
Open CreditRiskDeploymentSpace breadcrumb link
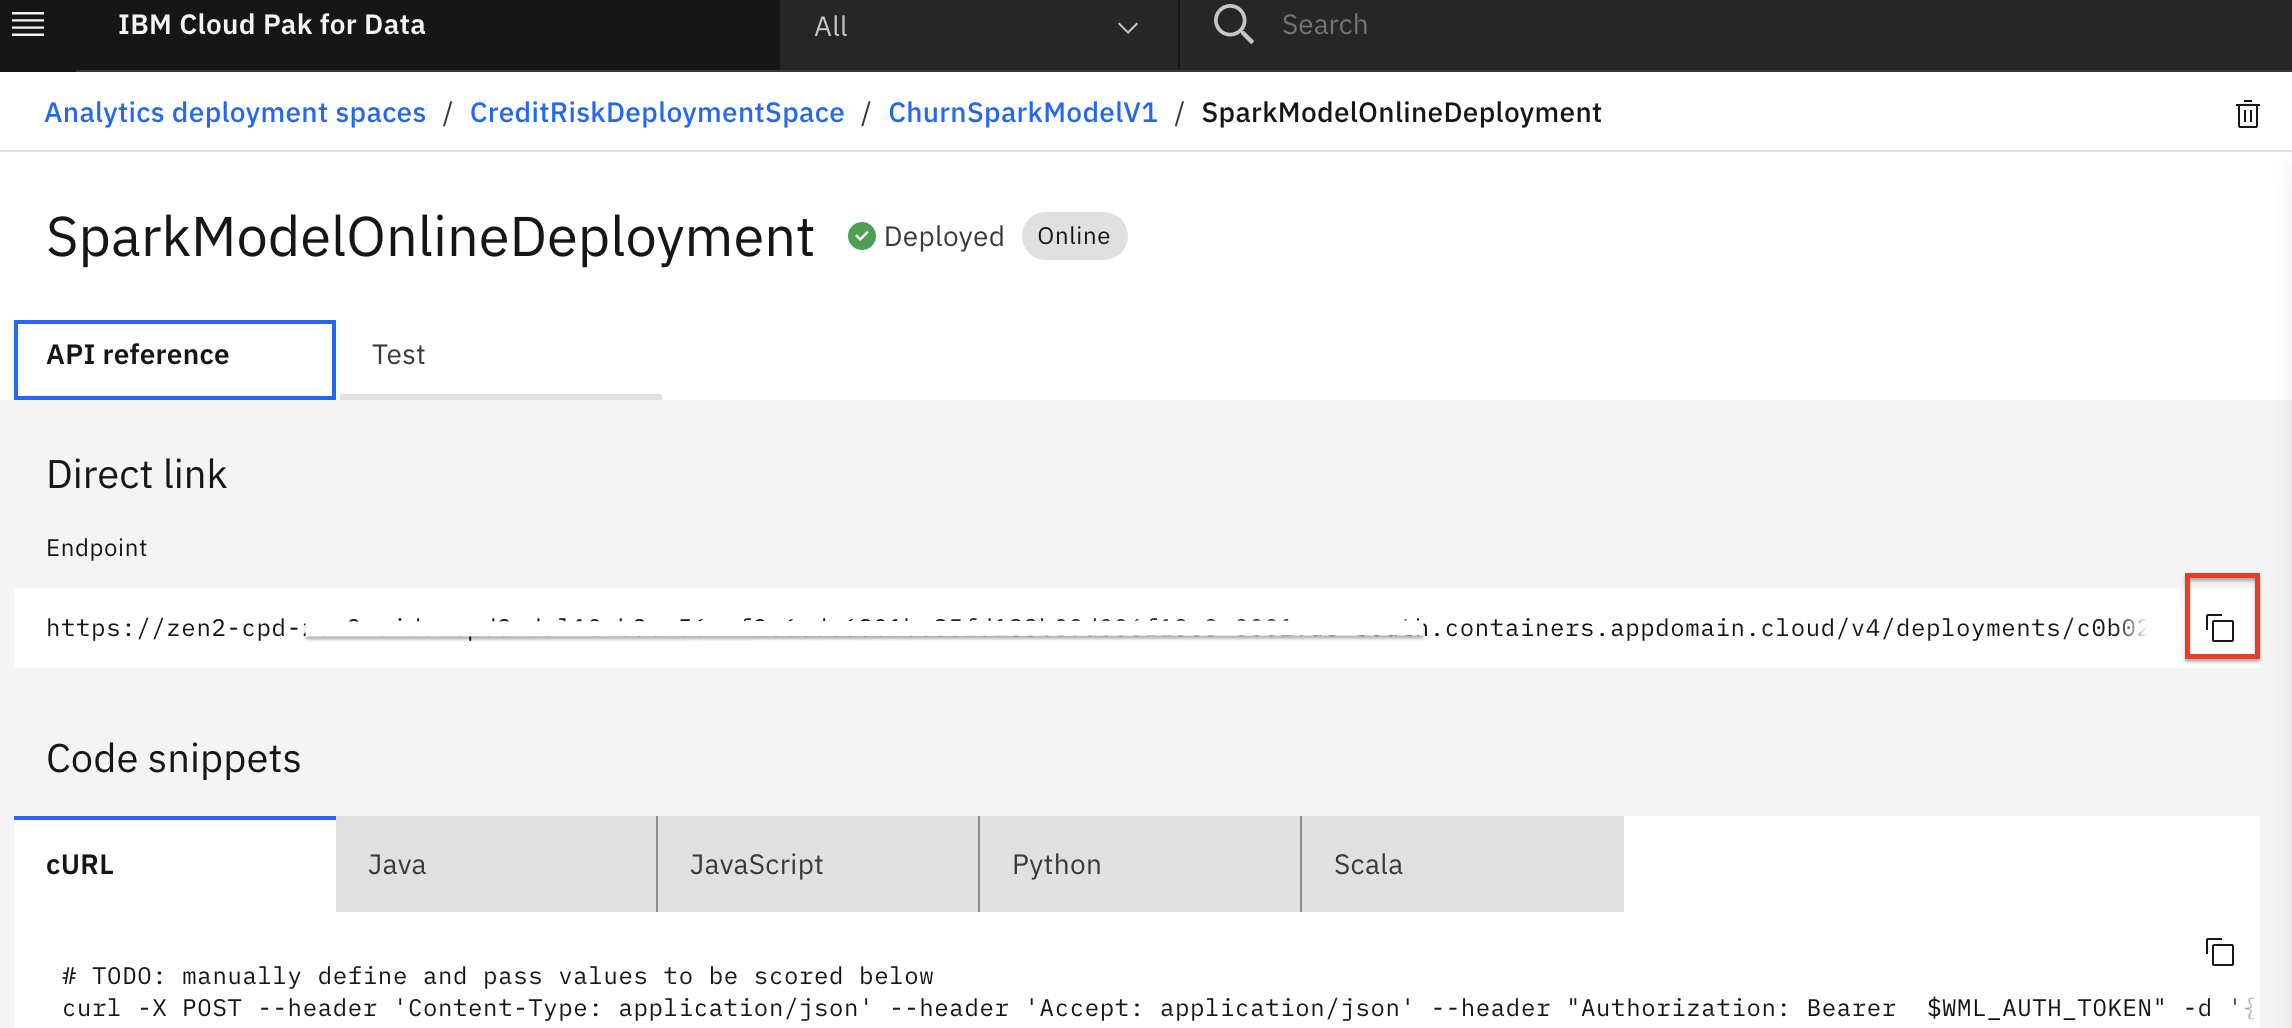point(657,113)
